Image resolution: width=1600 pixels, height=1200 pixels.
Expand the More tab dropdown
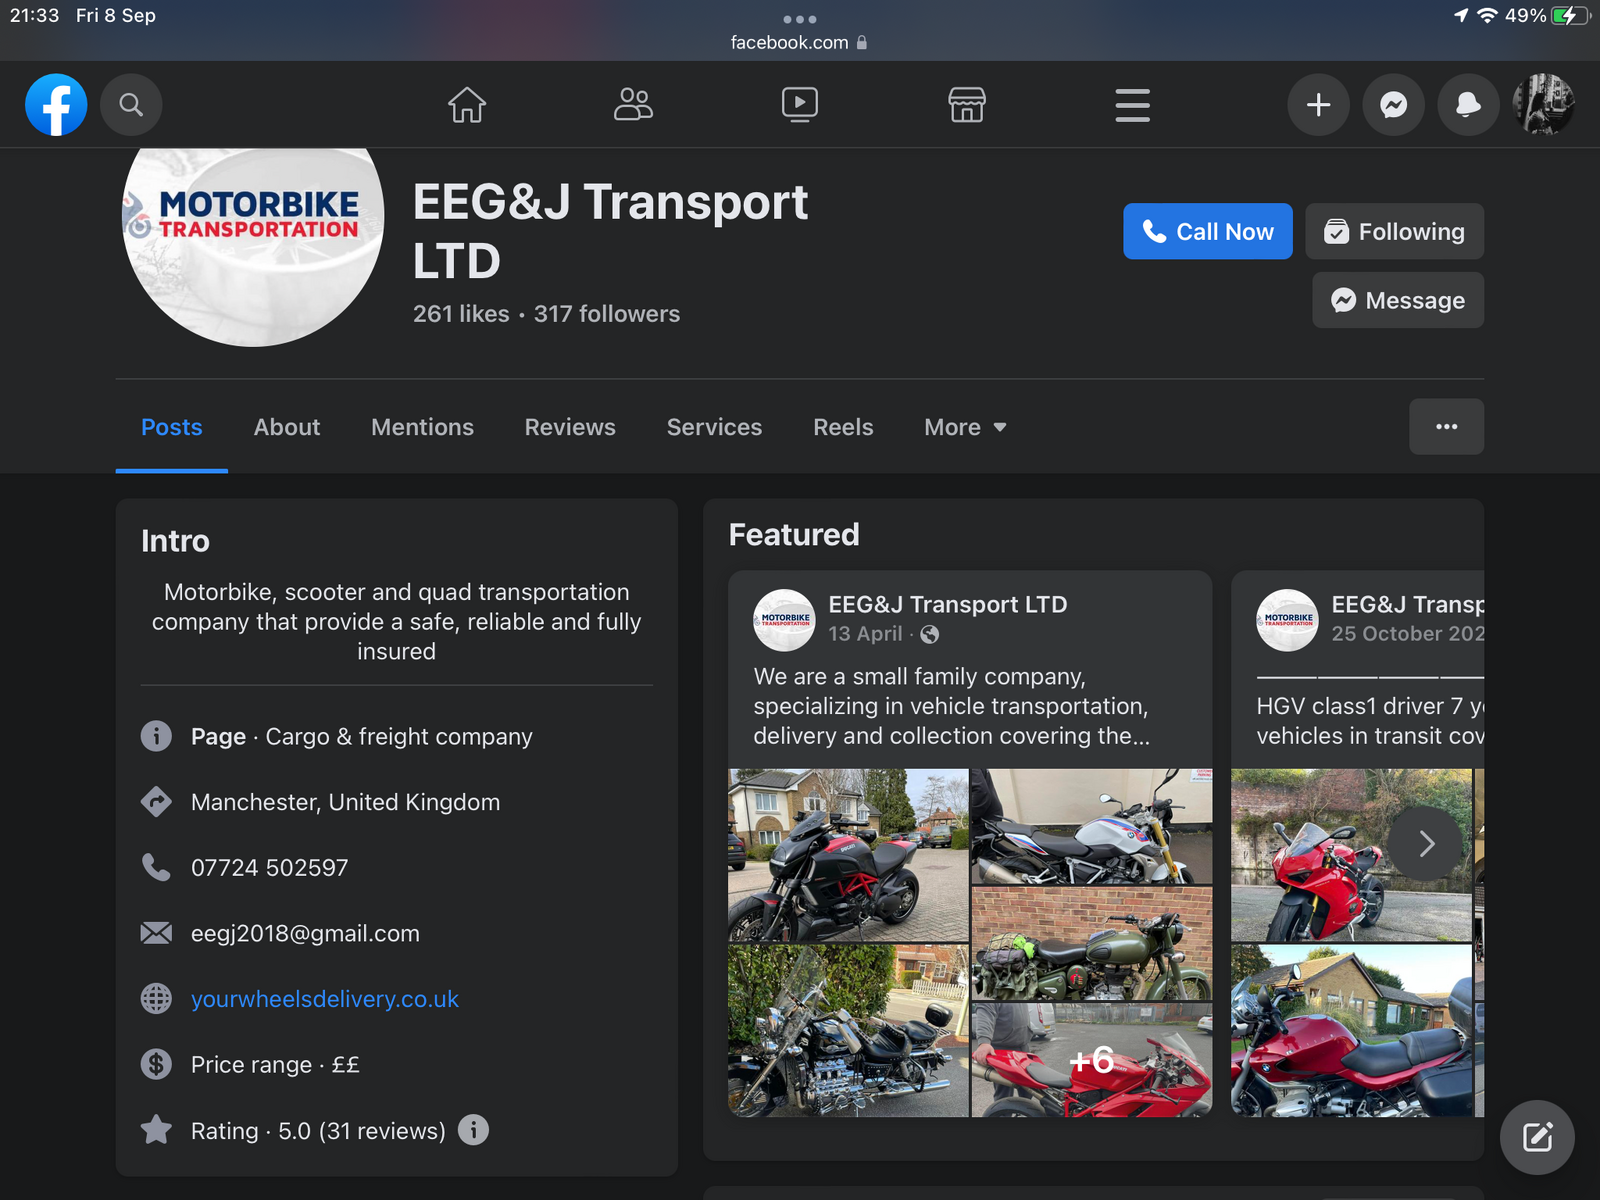pyautogui.click(x=965, y=428)
